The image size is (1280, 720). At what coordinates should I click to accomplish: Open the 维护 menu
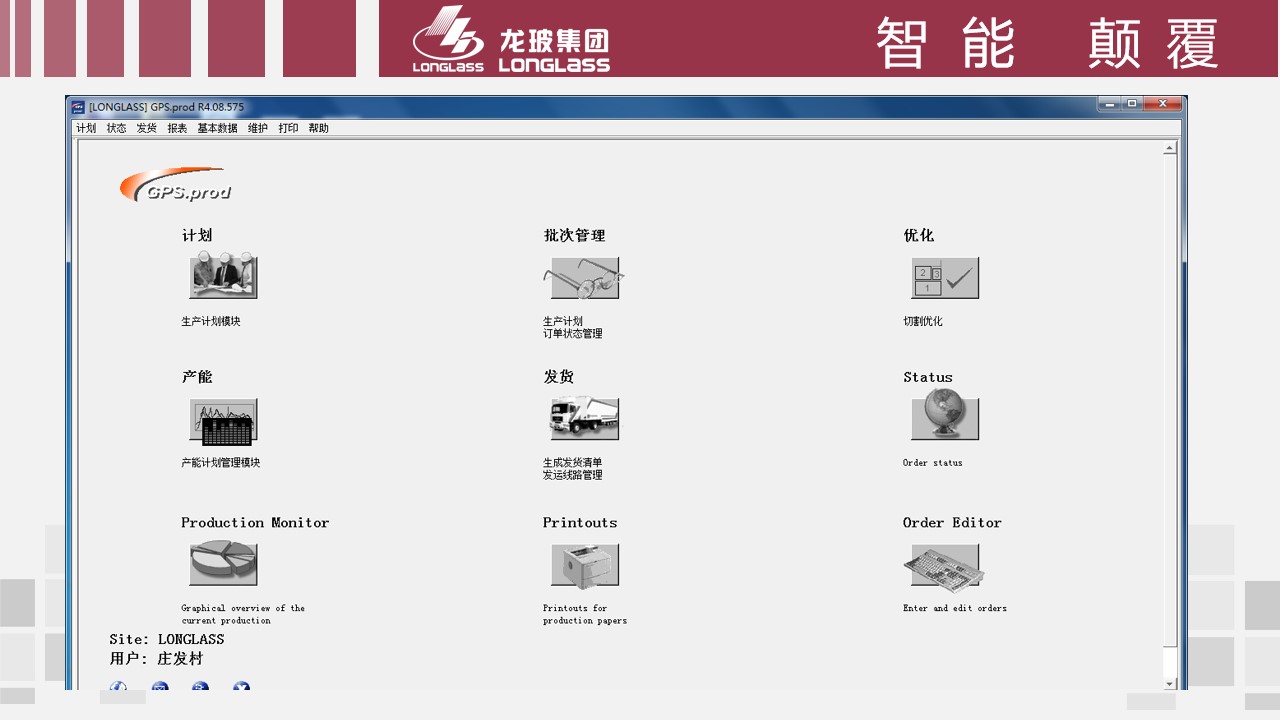point(258,128)
